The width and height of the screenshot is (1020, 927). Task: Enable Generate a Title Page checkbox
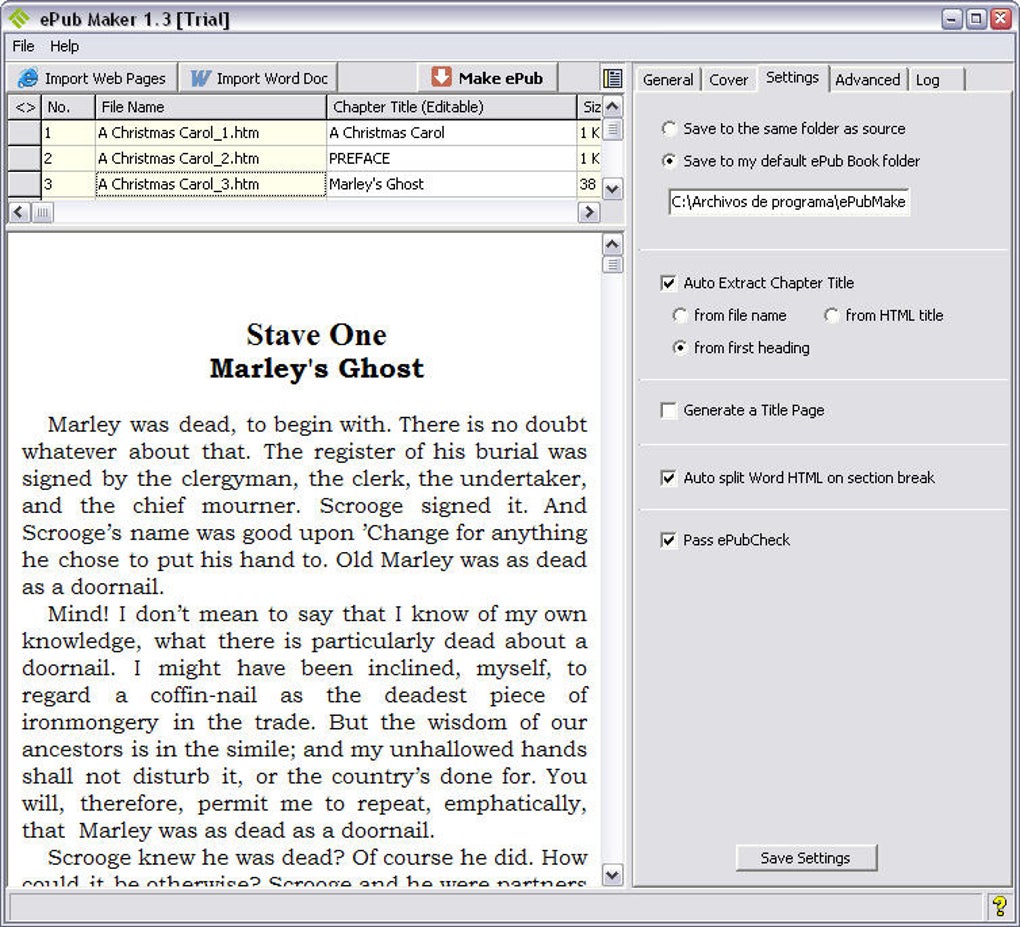pos(668,410)
